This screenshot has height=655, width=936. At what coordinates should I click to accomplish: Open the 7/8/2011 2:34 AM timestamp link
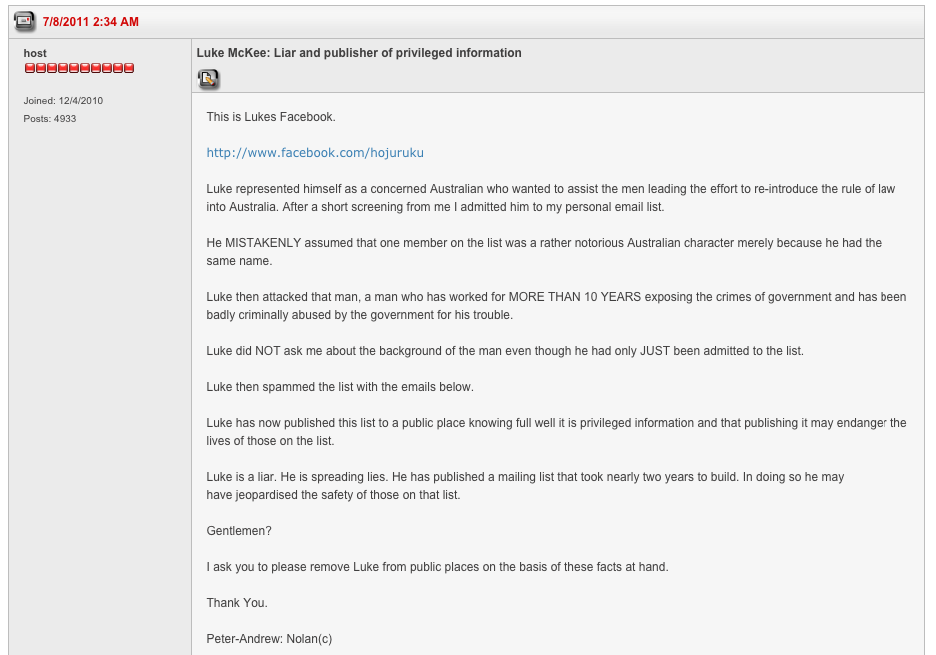(91, 22)
